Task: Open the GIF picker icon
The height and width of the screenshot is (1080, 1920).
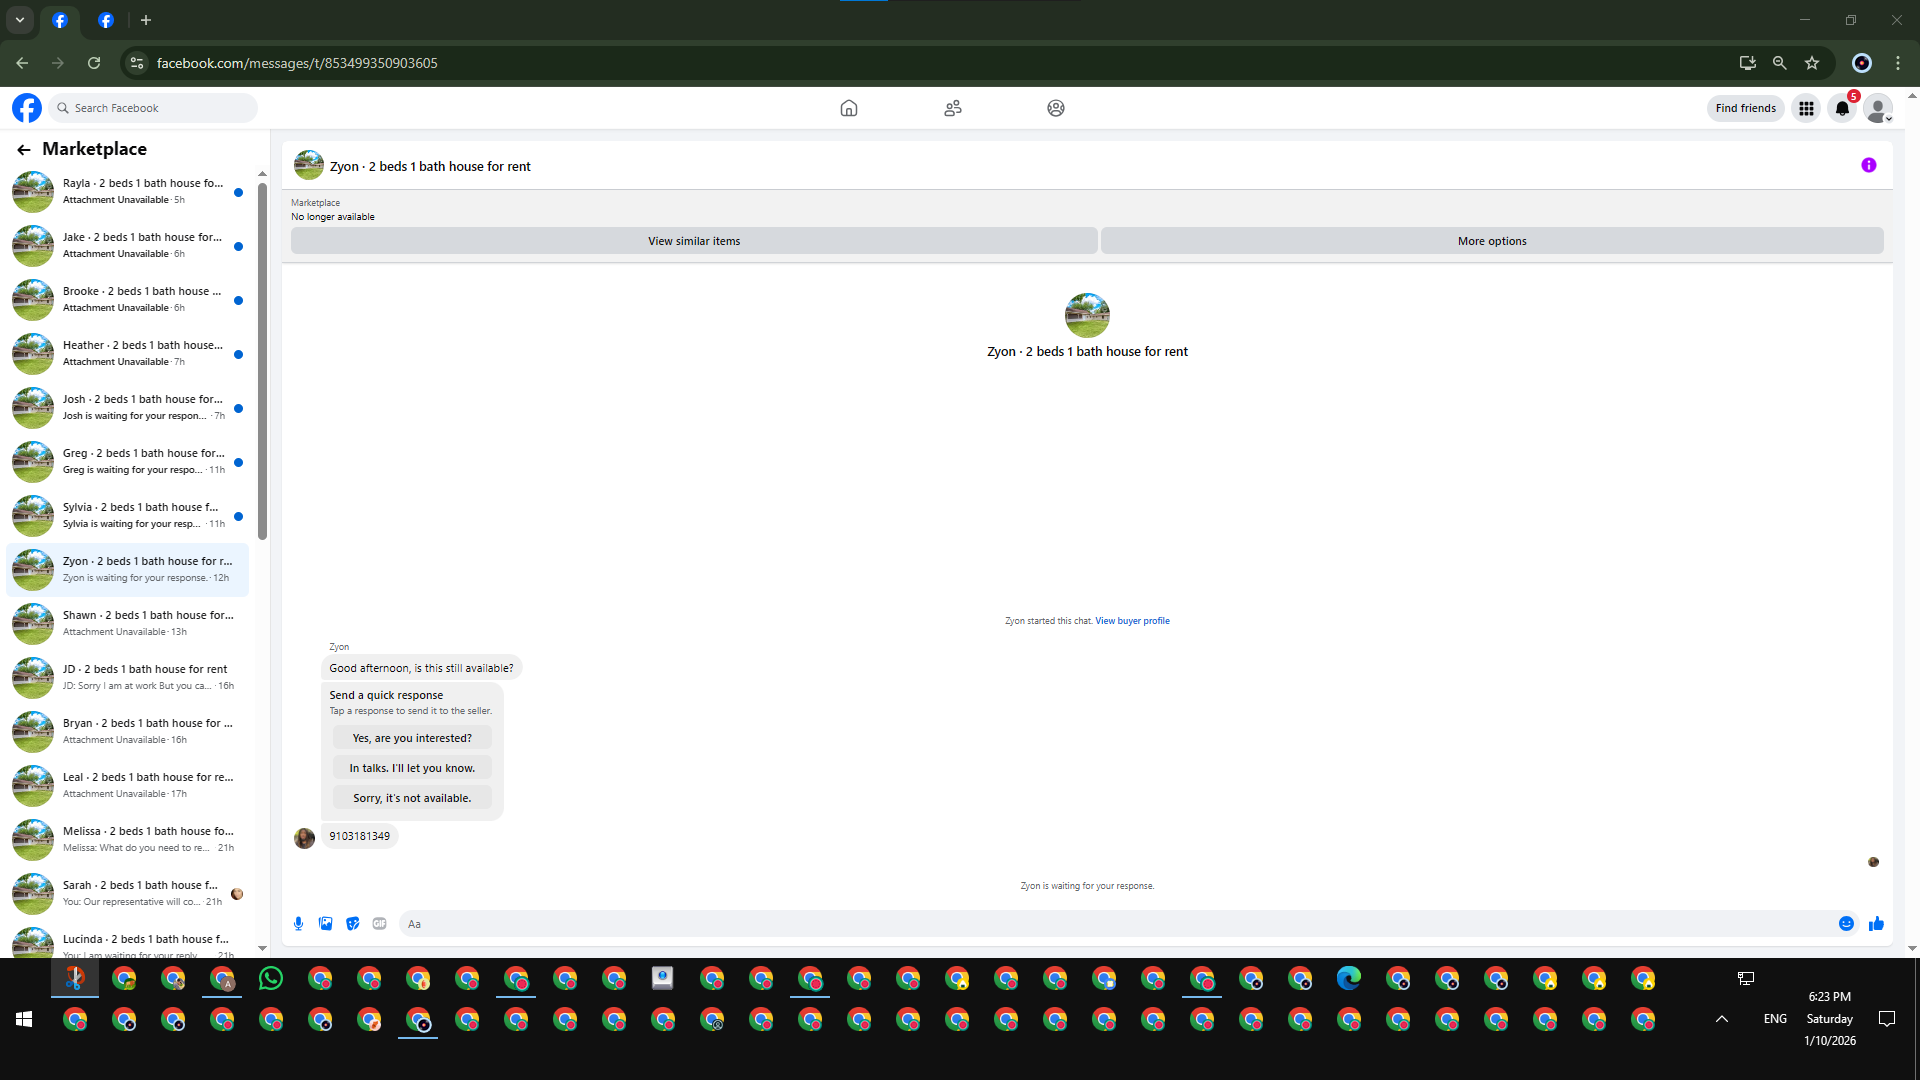Action: tap(379, 924)
